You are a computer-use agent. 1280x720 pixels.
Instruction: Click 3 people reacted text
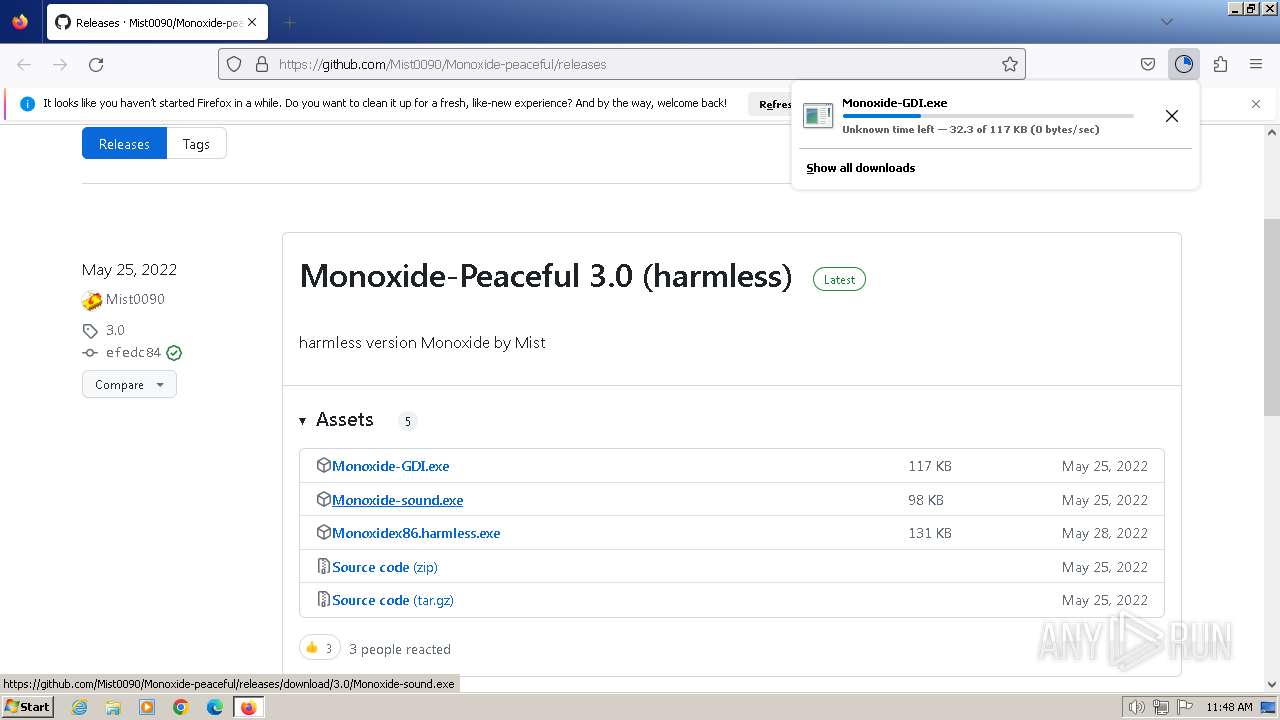tap(400, 649)
